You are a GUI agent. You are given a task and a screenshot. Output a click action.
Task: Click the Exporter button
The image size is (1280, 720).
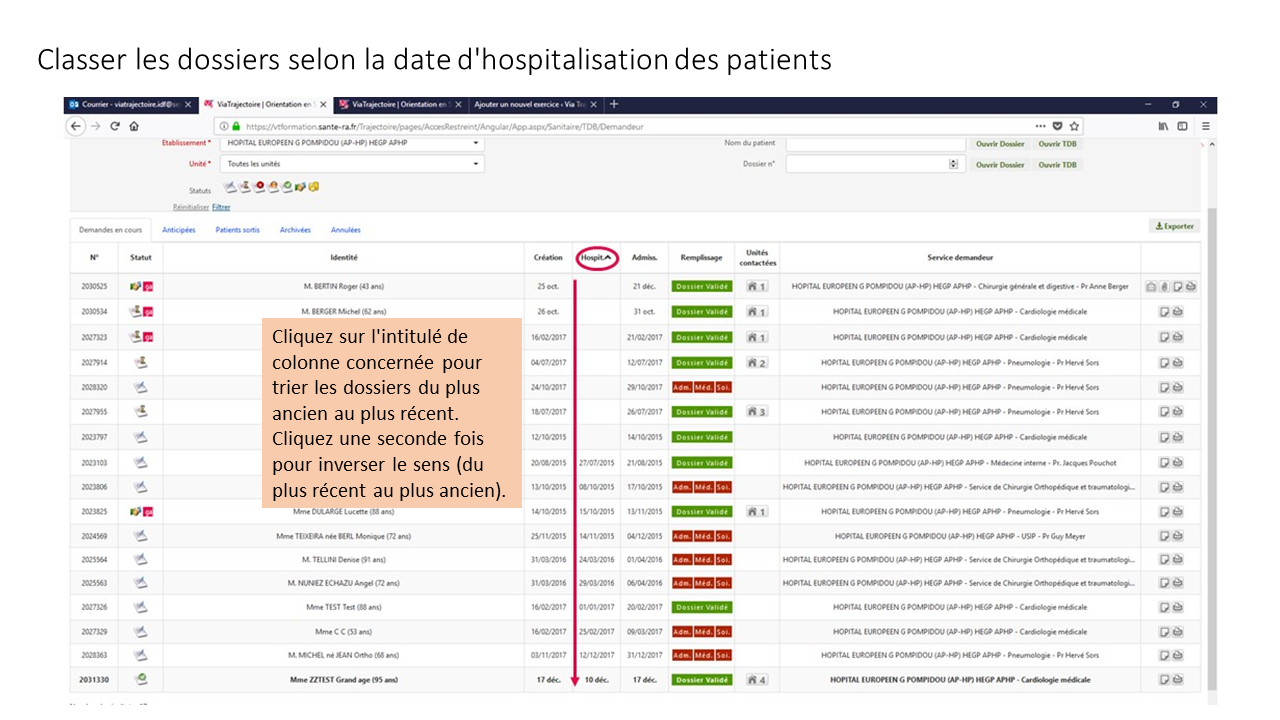click(x=1174, y=226)
